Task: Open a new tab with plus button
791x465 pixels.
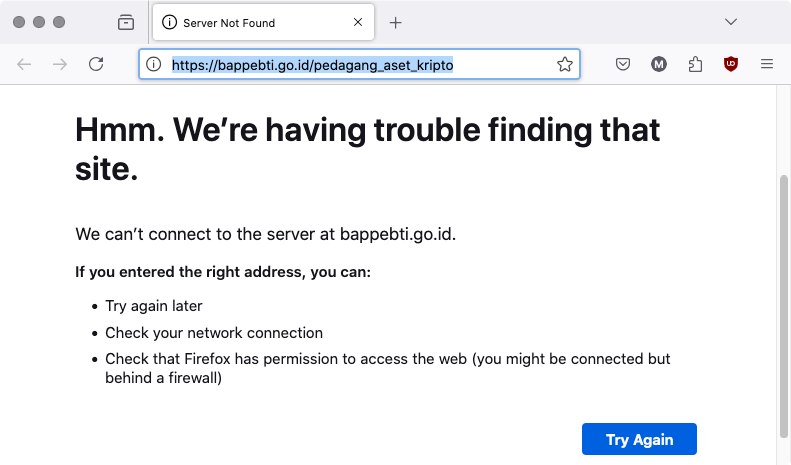Action: click(x=396, y=23)
